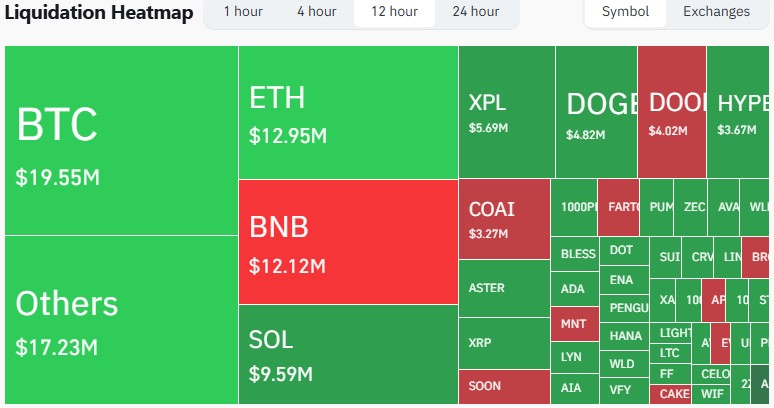Open the ETH $12.95M tile
Image resolution: width=774 pixels, height=408 pixels.
[x=348, y=112]
